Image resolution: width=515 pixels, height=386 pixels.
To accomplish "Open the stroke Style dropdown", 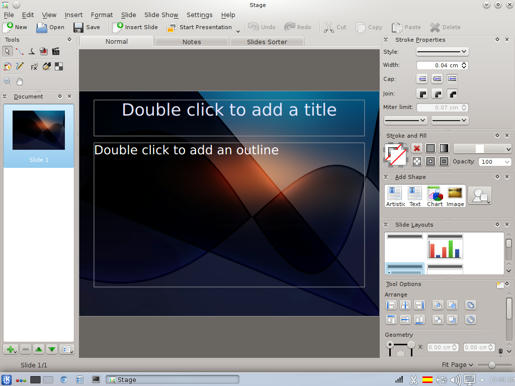I will [x=442, y=52].
